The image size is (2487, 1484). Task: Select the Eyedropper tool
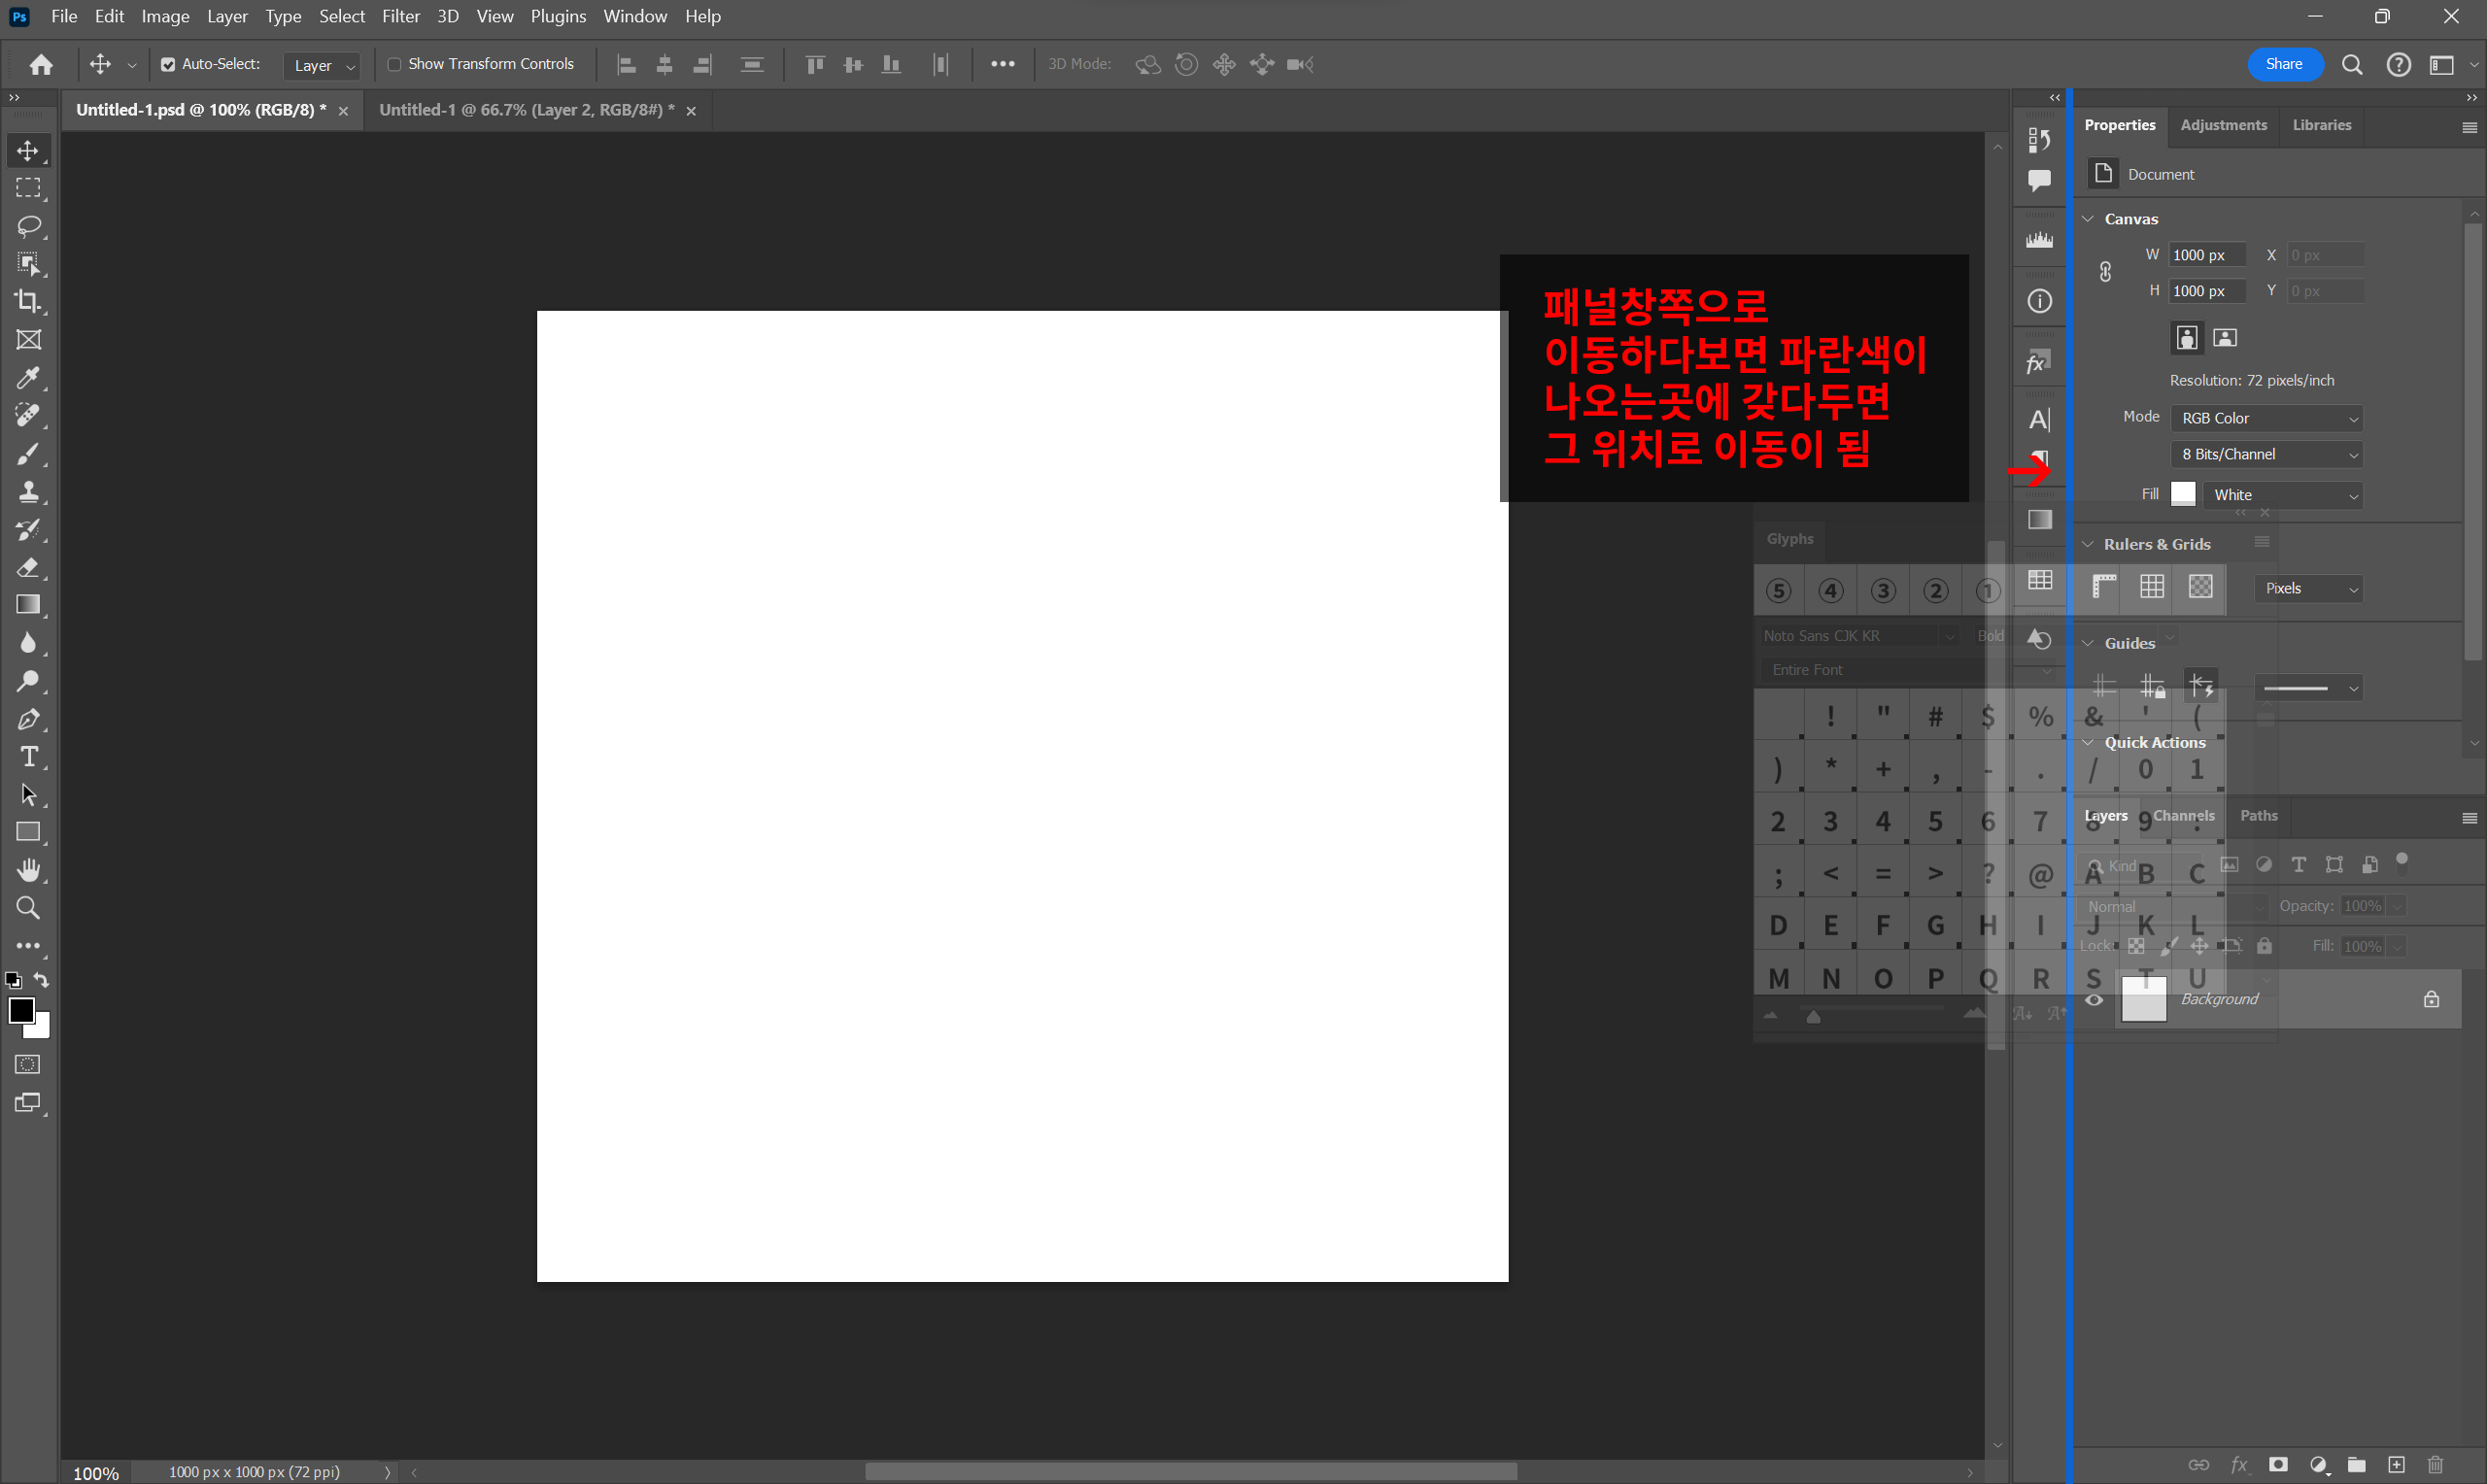pos(28,378)
